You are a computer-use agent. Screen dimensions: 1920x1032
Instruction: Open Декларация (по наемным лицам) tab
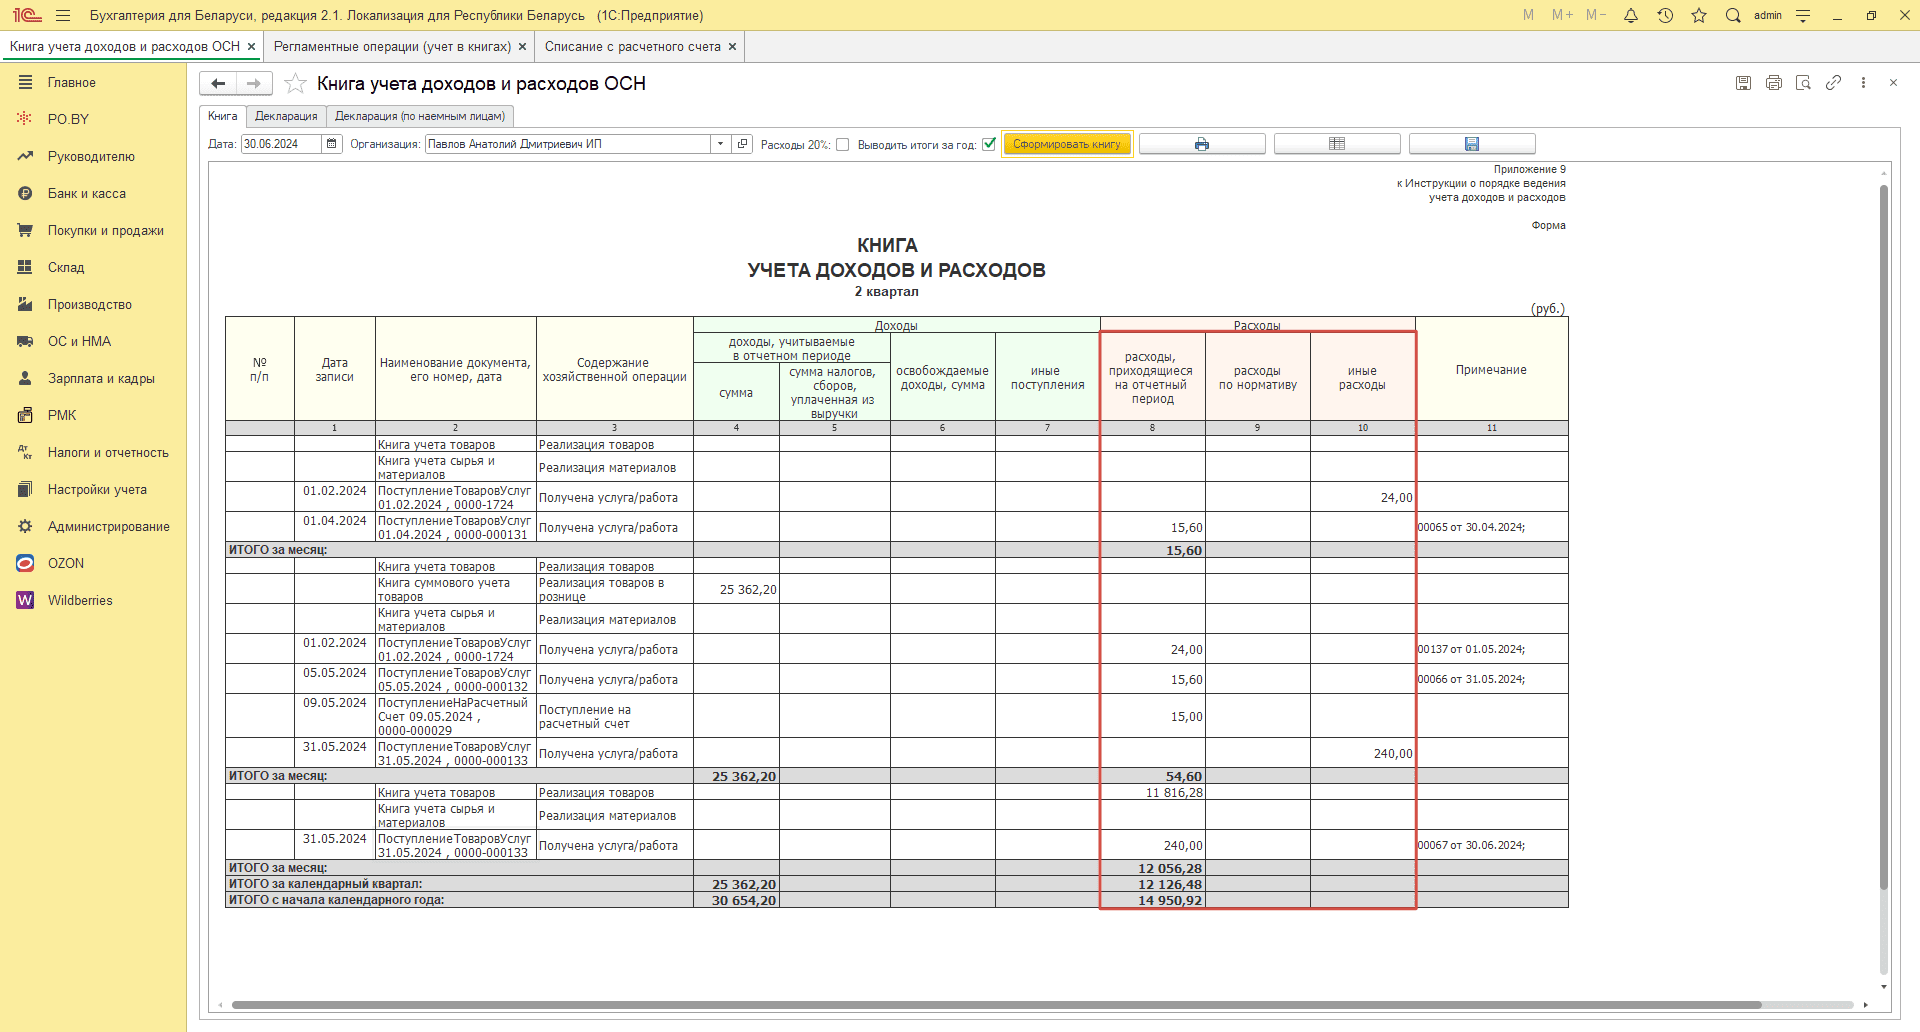coord(419,116)
